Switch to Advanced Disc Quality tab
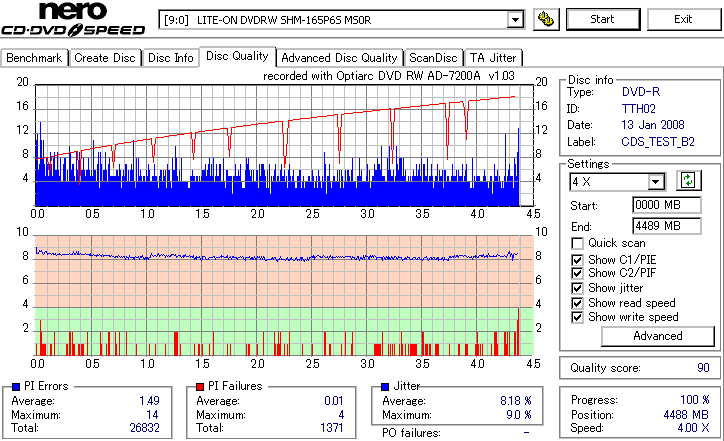This screenshot has width=724, height=441. pyautogui.click(x=339, y=58)
